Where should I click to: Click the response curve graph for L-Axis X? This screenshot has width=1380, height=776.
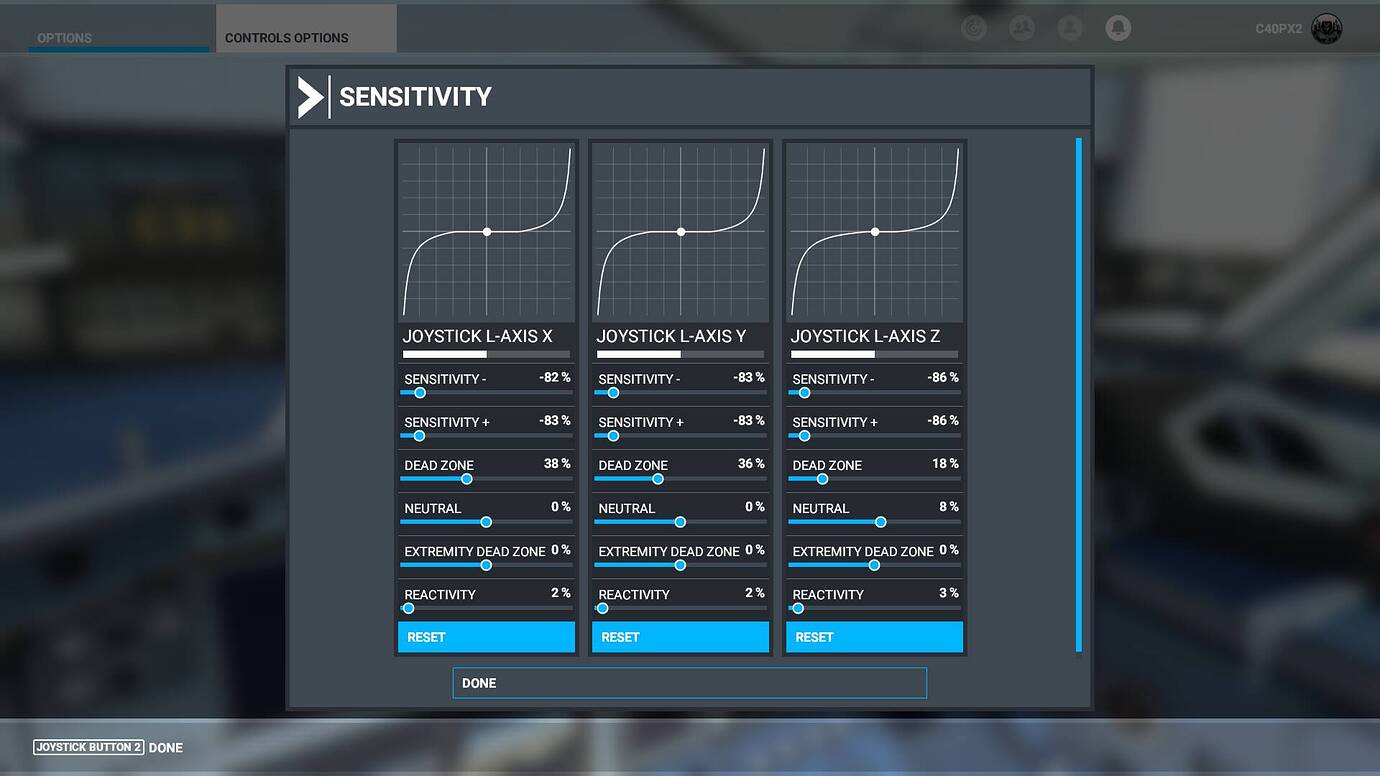pyautogui.click(x=486, y=231)
